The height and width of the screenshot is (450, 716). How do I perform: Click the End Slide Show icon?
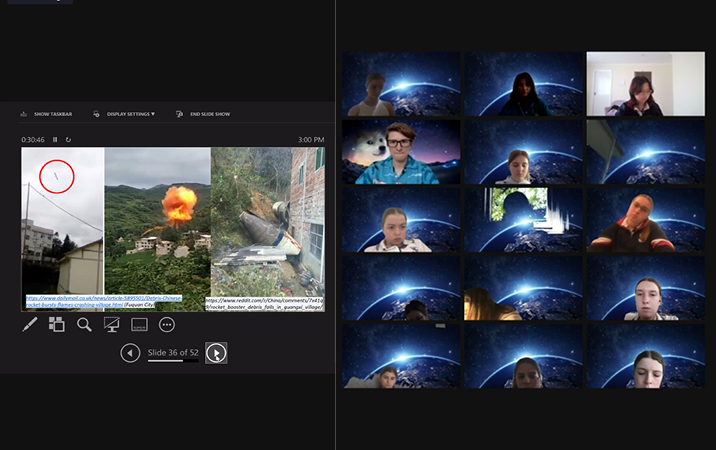coord(179,114)
